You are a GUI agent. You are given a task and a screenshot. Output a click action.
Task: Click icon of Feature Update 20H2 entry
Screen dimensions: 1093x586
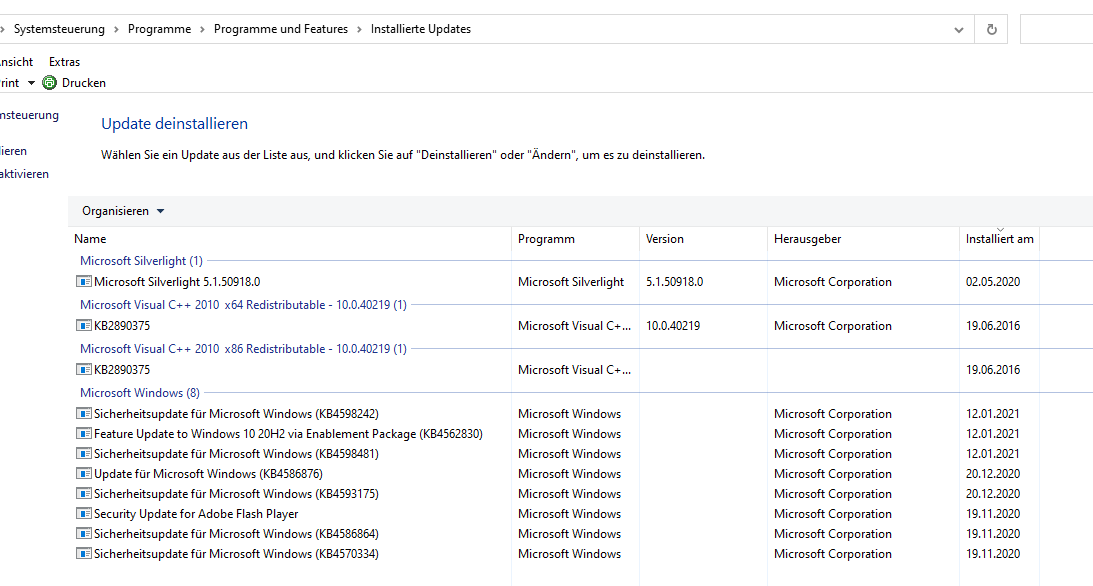[84, 434]
